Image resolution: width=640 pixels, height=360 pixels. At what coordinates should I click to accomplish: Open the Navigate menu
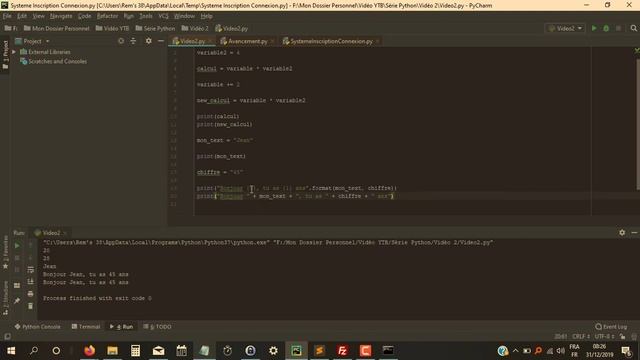[x=61, y=16]
